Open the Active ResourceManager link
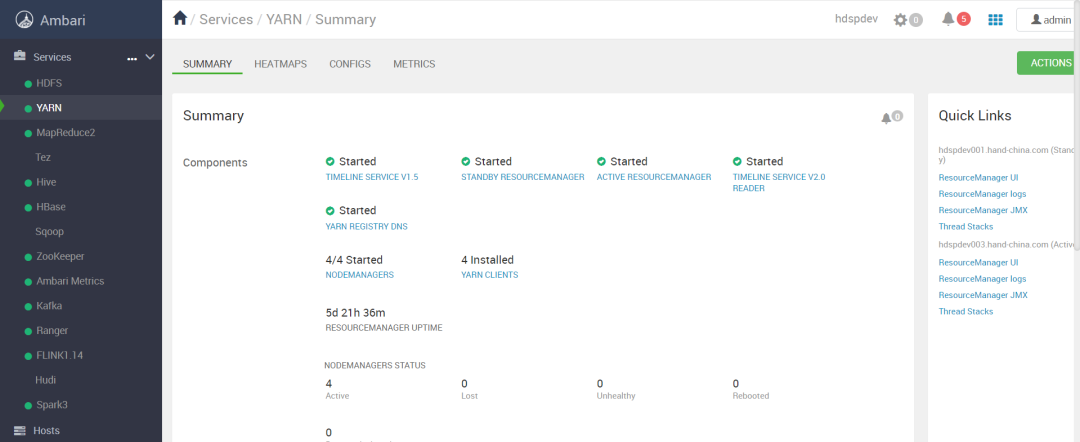Viewport: 1080px width, 442px height. click(653, 177)
